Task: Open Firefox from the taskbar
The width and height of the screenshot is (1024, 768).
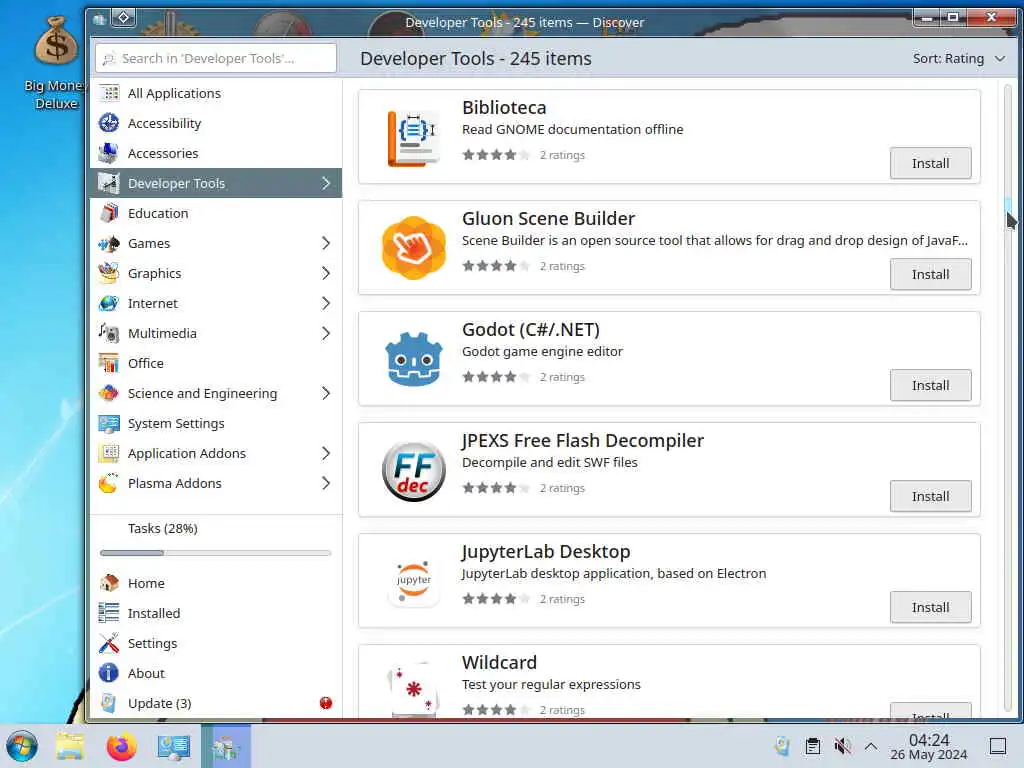Action: pyautogui.click(x=121, y=746)
